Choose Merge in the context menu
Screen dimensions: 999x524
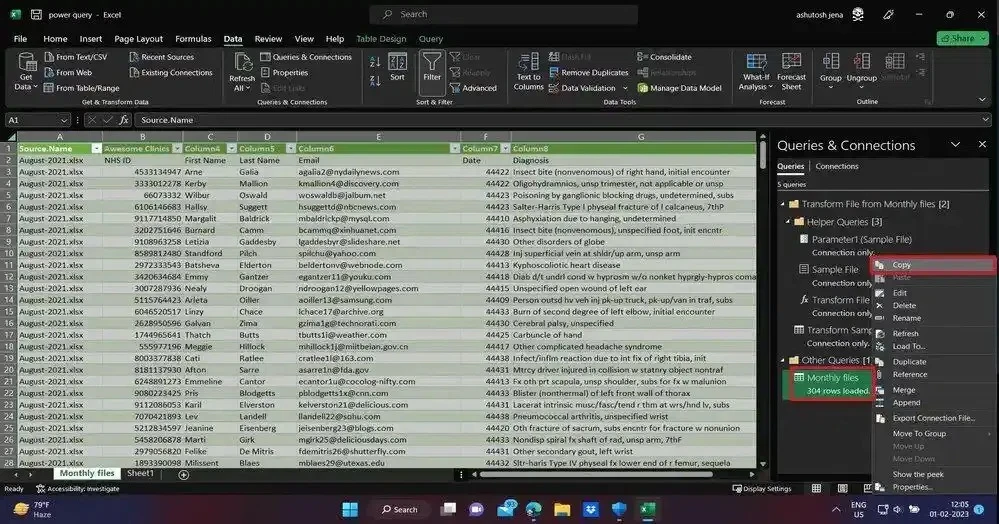pyautogui.click(x=903, y=389)
